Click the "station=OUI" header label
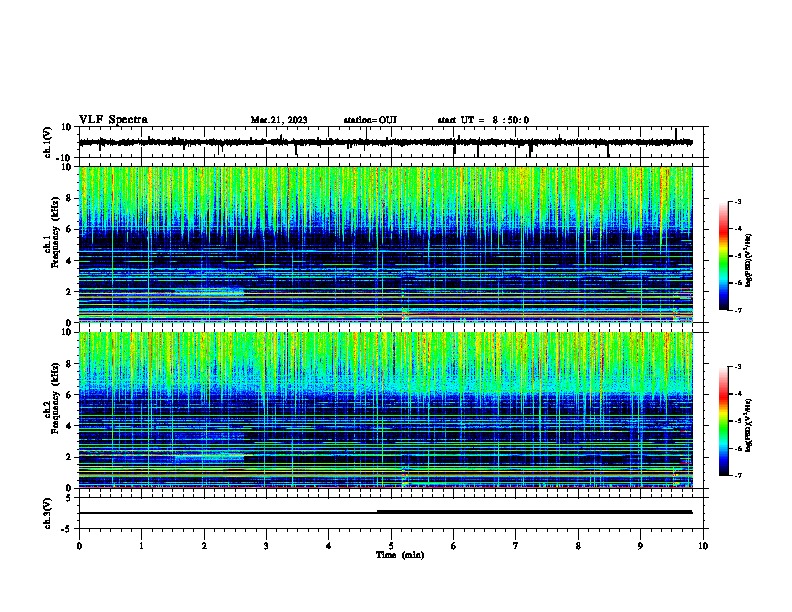Image resolution: width=792 pixels, height=612 pixels. [x=370, y=120]
